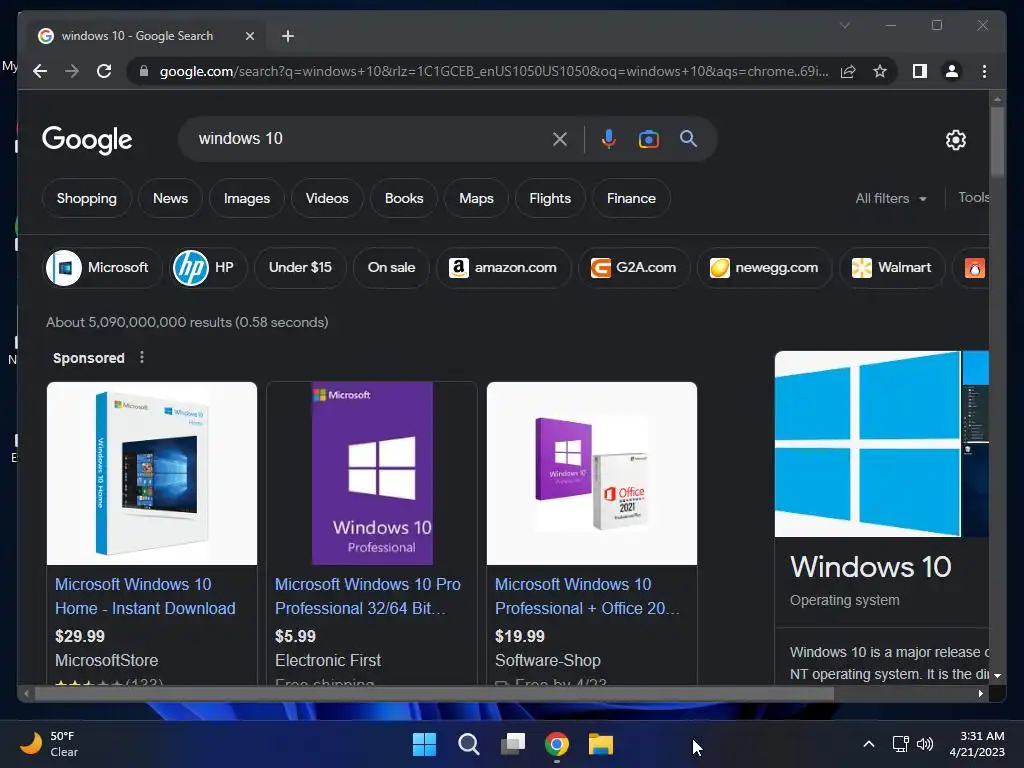The image size is (1024, 768).
Task: Open Windows 10 Professional purple product image
Action: 372,473
